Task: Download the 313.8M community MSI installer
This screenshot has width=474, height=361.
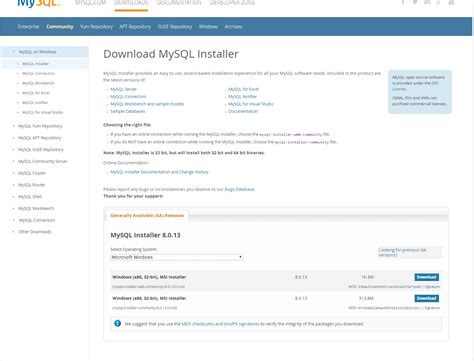Action: [x=427, y=298]
